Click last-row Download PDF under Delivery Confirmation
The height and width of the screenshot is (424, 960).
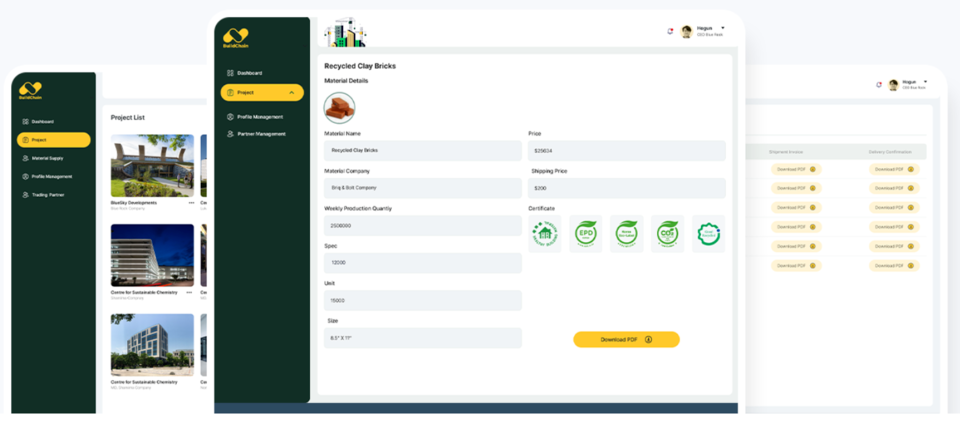pyautogui.click(x=894, y=266)
